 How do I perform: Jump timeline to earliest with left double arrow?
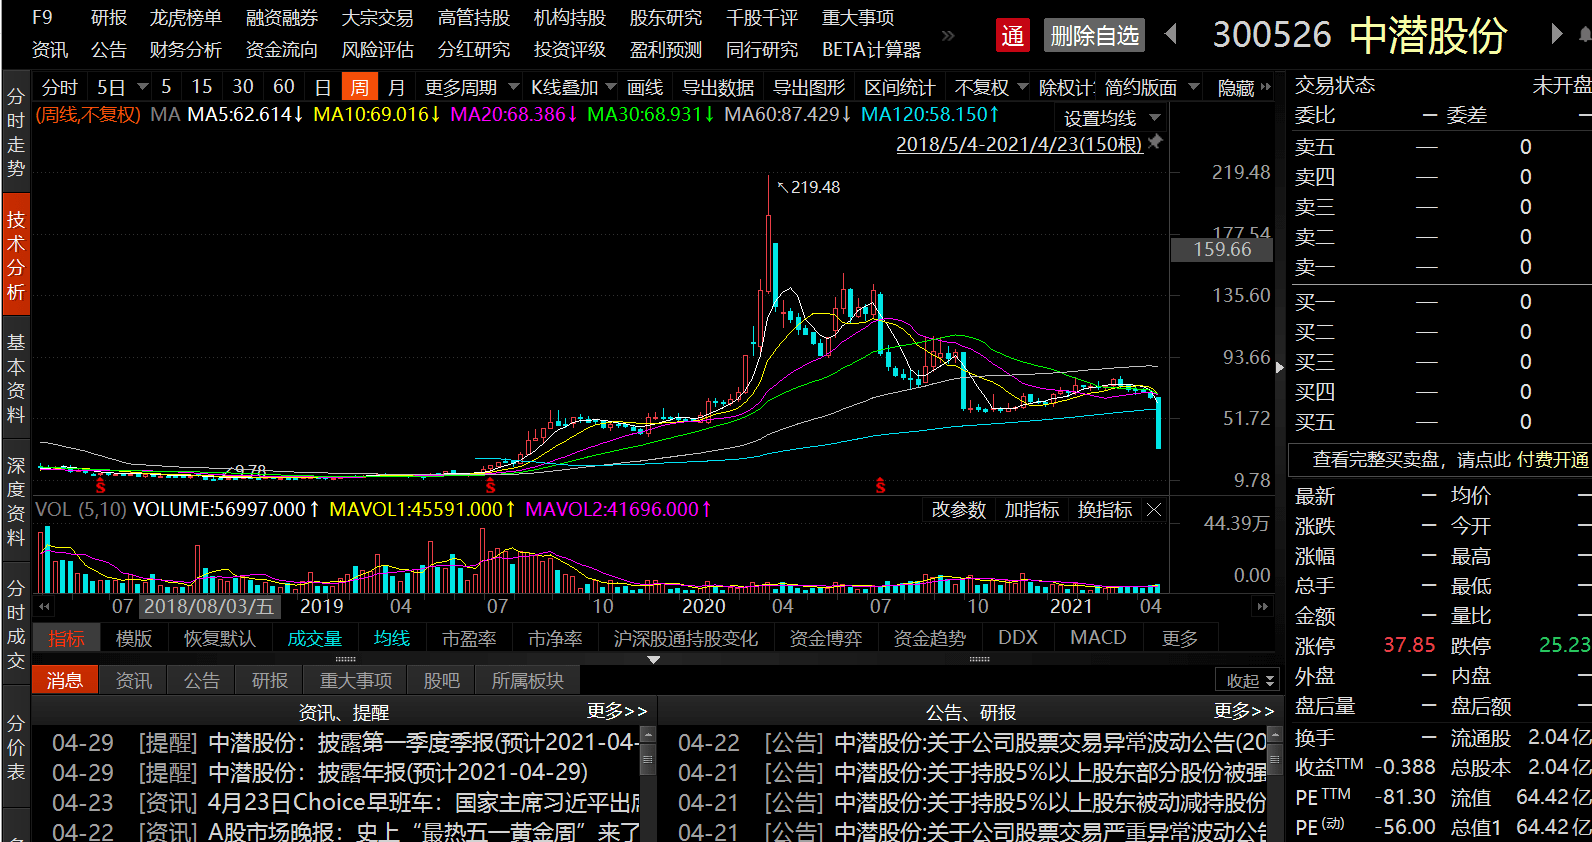tap(44, 606)
